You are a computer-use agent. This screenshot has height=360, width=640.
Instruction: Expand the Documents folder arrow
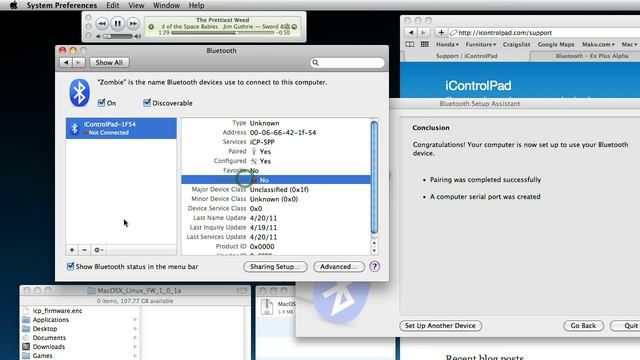tap(135, 338)
